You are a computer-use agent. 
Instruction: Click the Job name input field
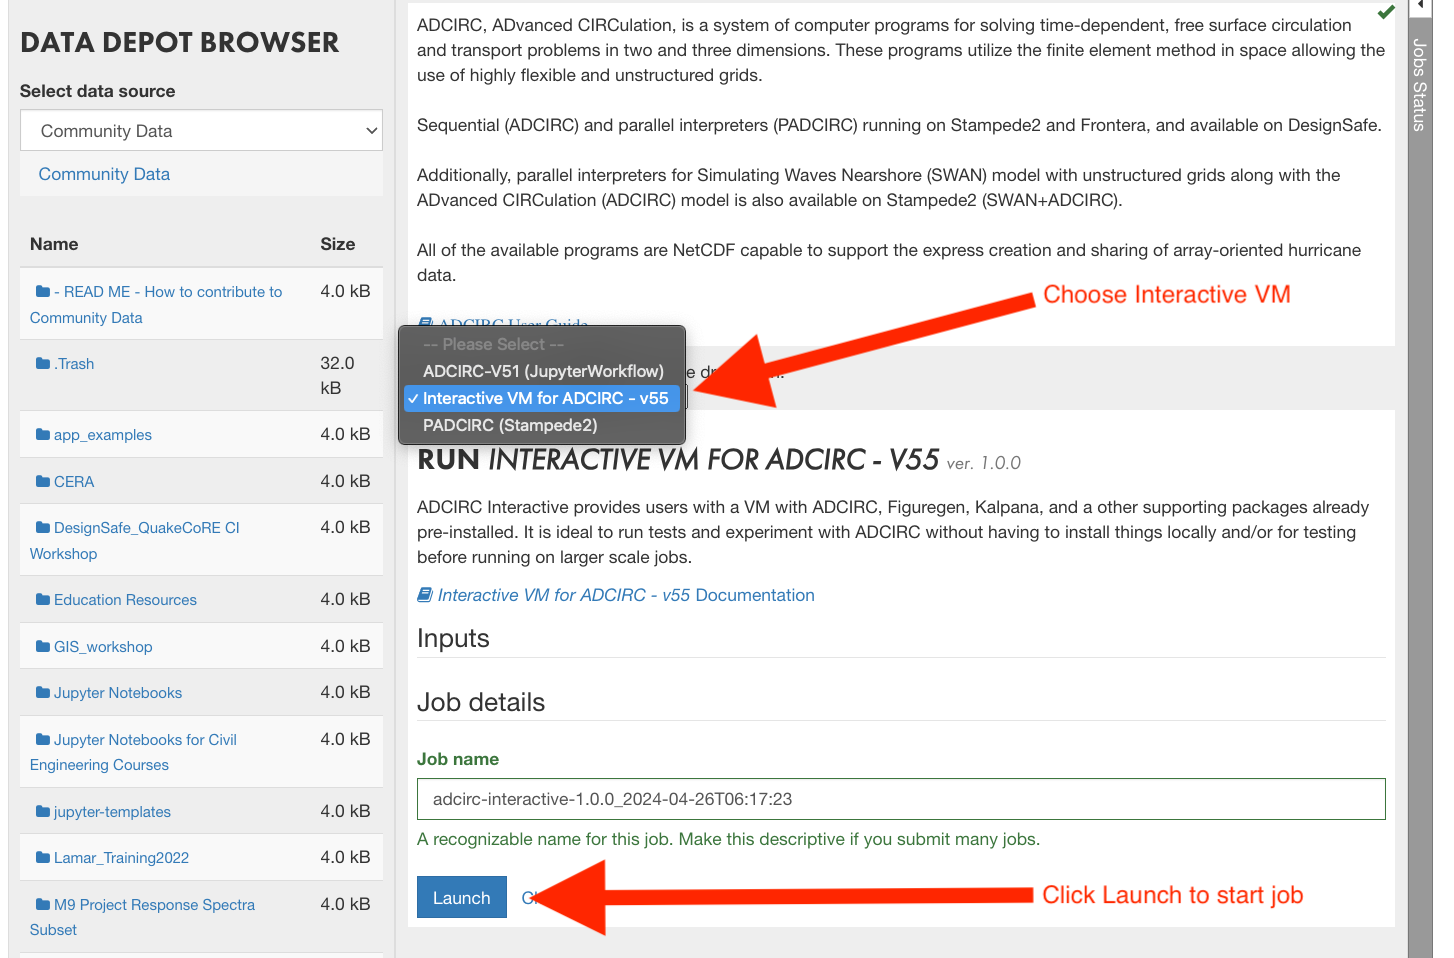pos(901,799)
